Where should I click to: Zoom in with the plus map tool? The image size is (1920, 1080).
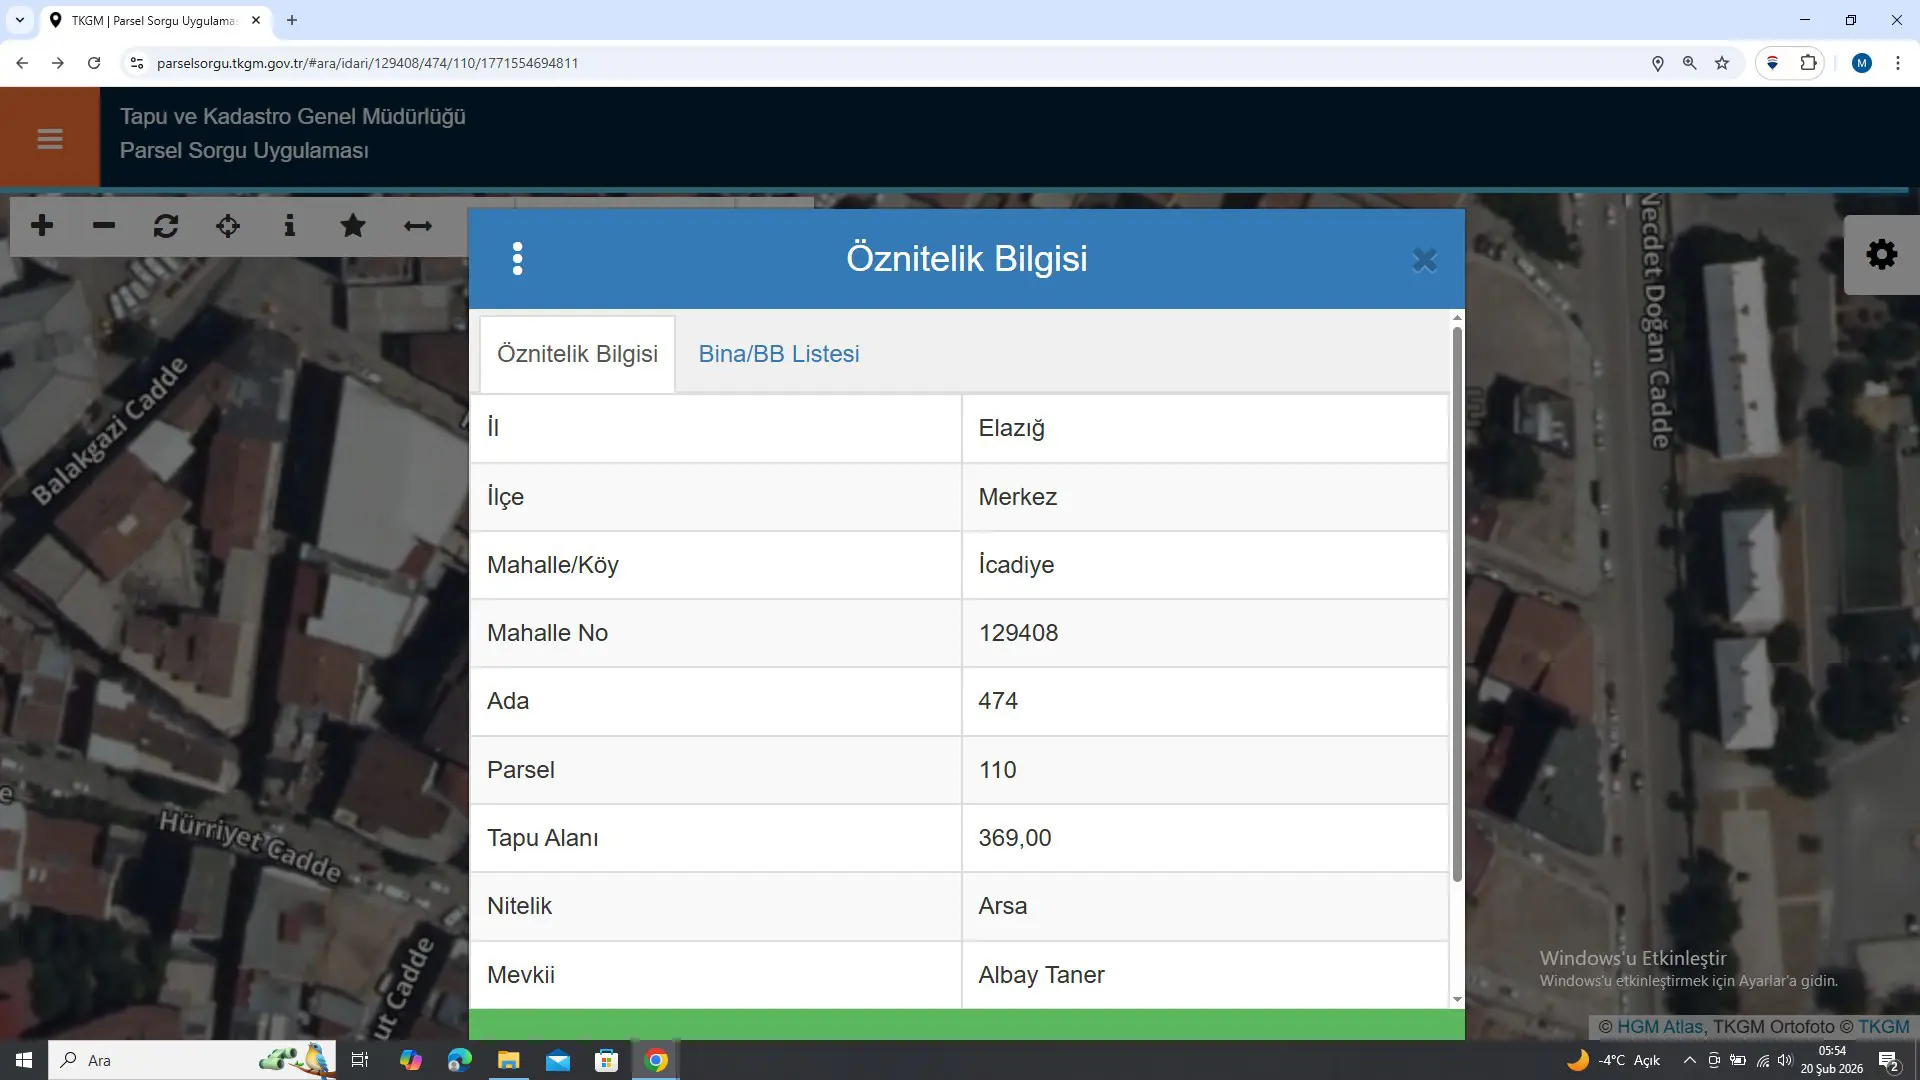[42, 226]
